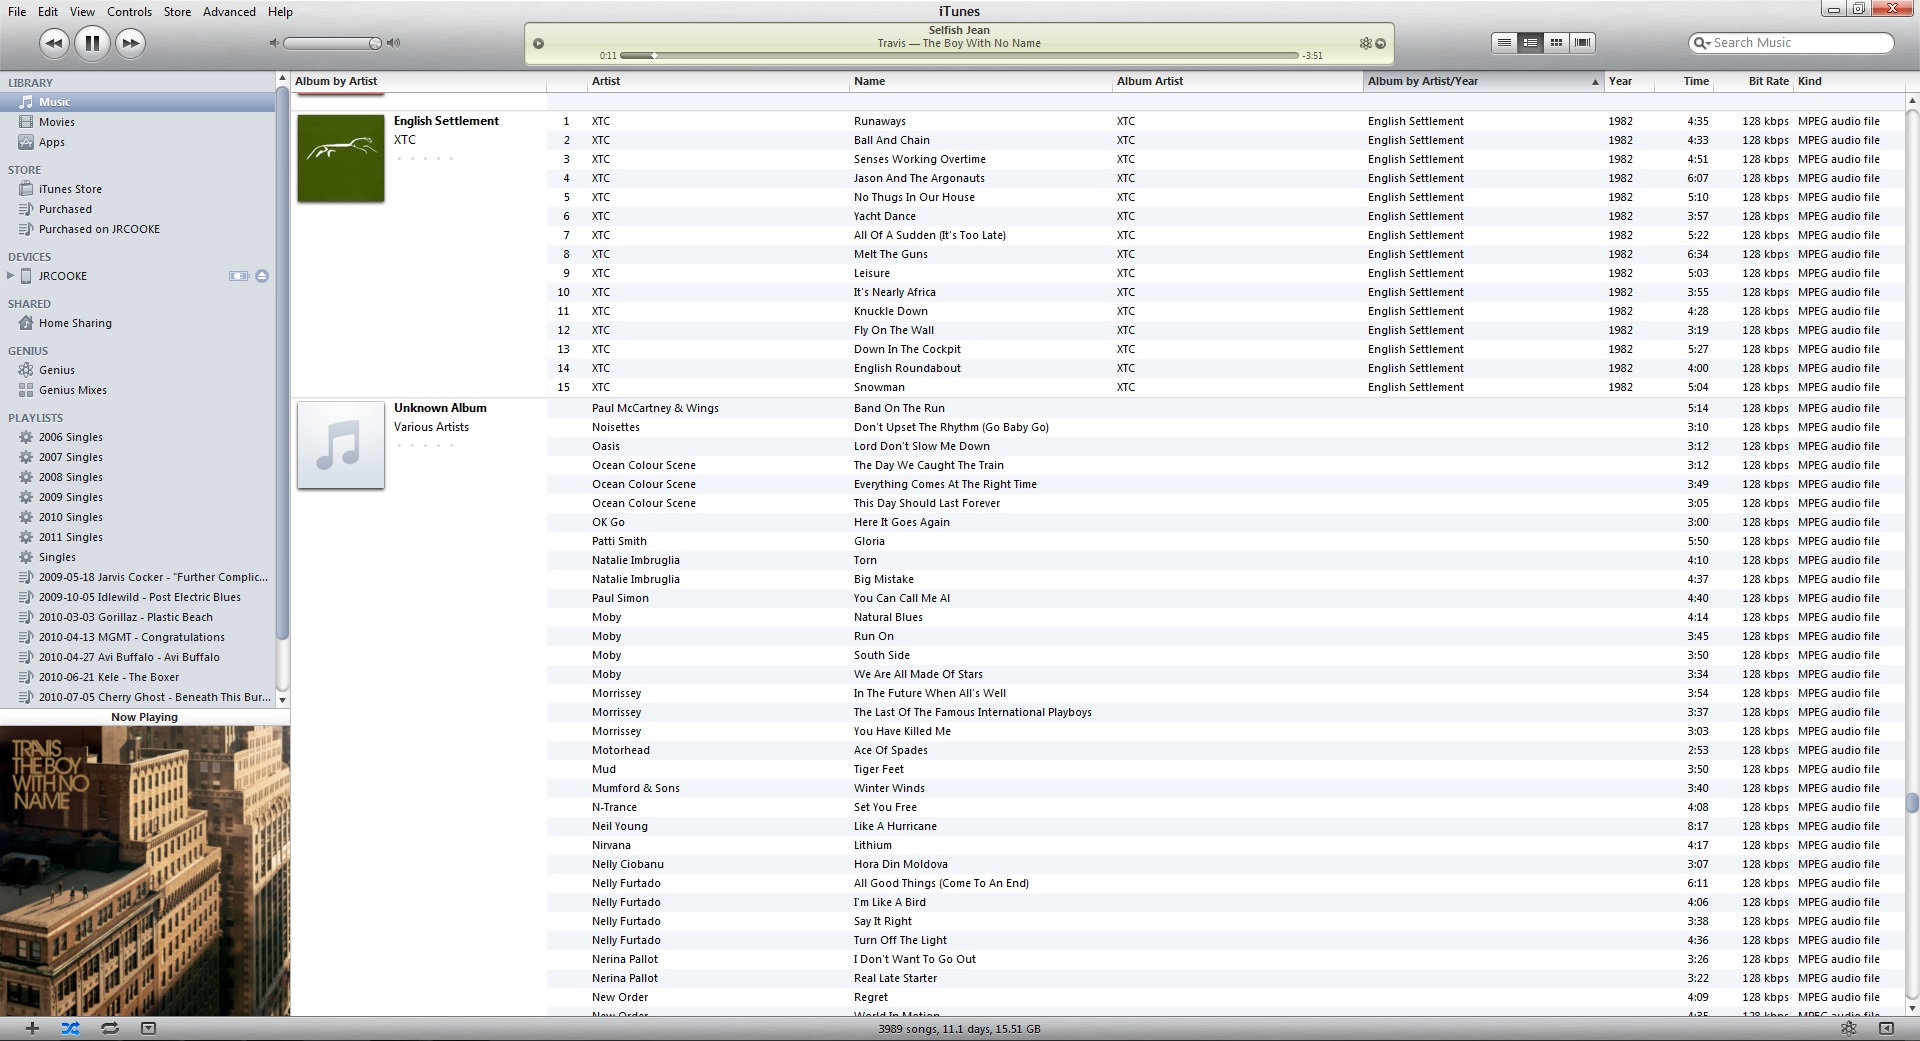Select Music in the library sidebar

pos(137,102)
